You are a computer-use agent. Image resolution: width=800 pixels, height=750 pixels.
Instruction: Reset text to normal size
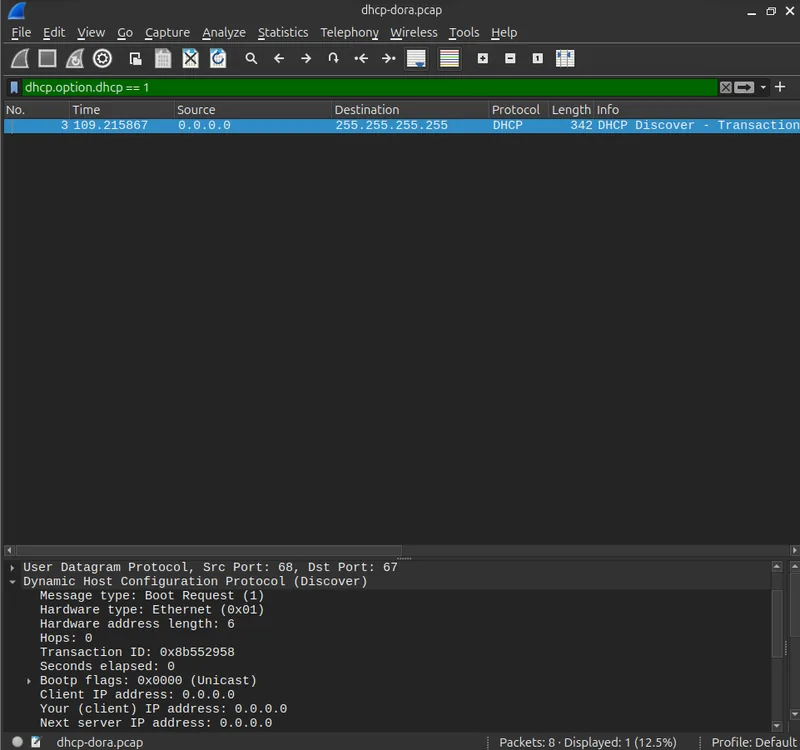(538, 59)
